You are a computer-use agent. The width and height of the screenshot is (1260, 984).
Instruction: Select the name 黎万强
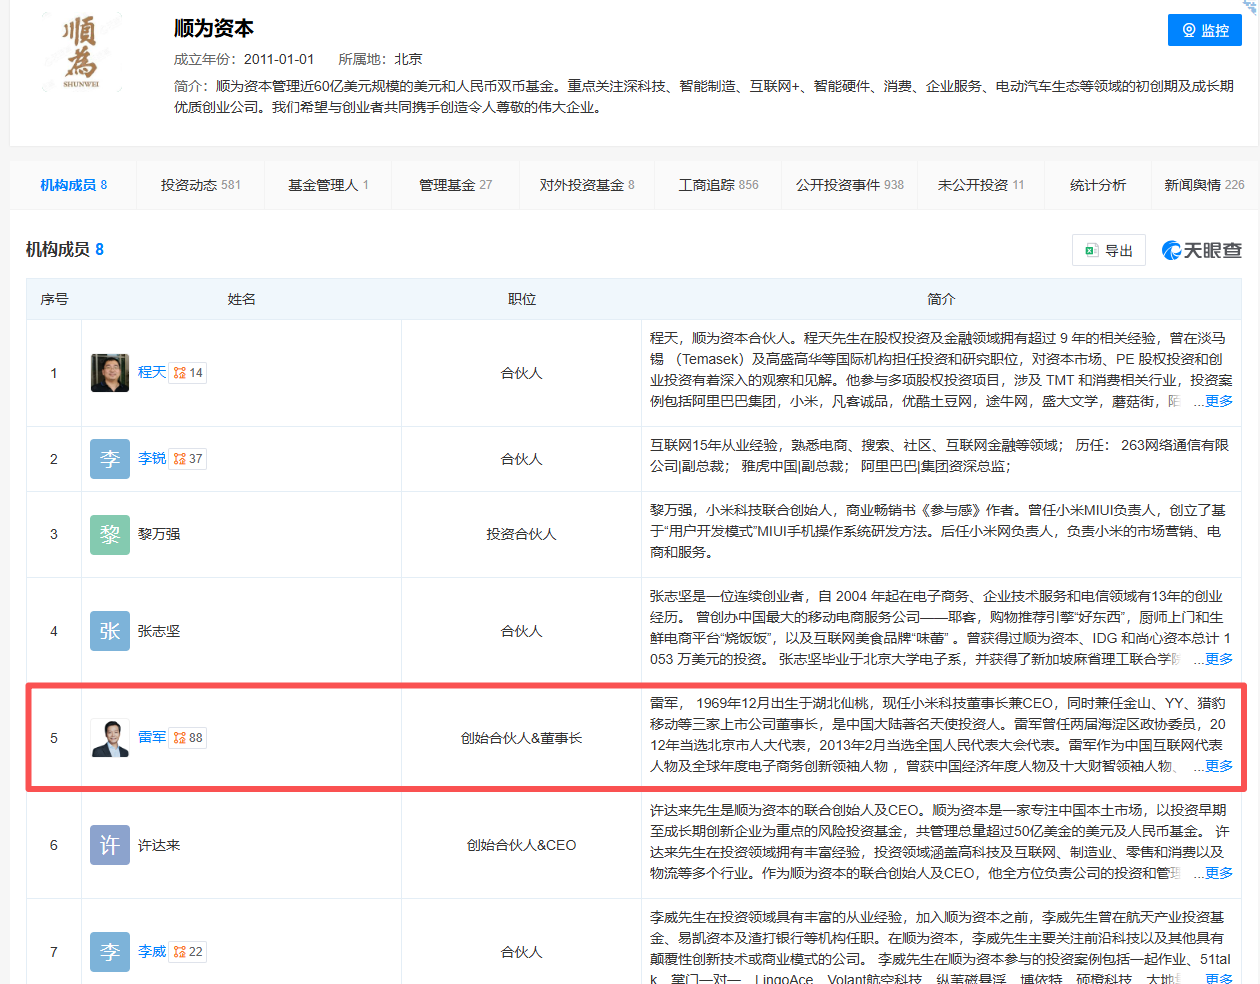(159, 534)
